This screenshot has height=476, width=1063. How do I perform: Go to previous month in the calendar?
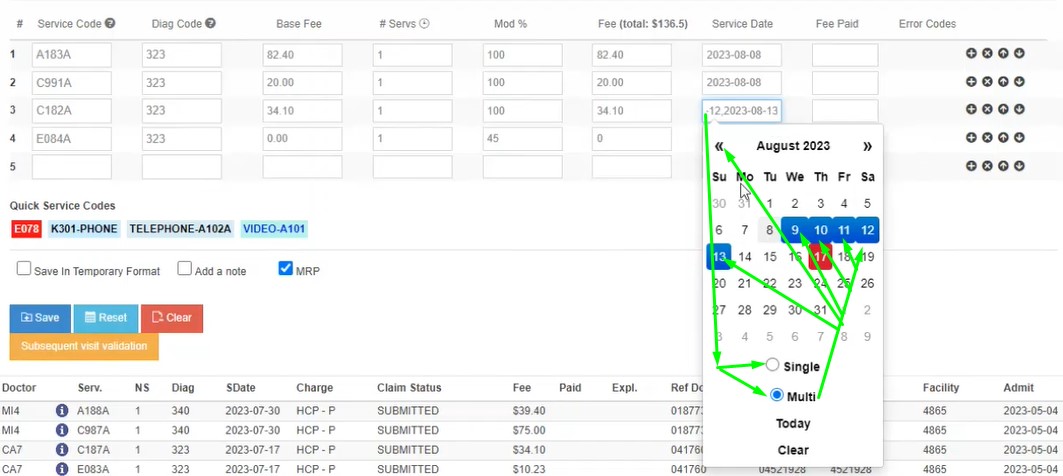[x=719, y=146]
